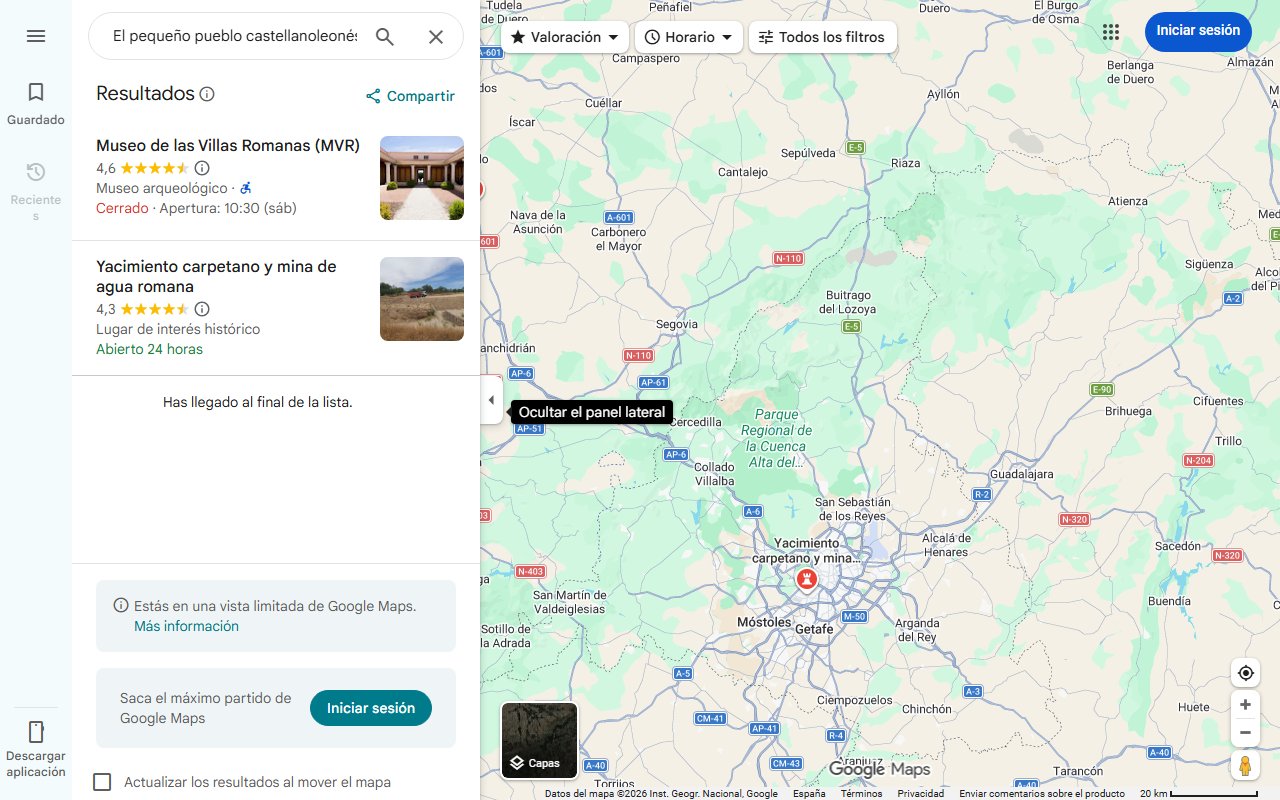Click the Museo de las Villas Romanas thumbnail
The image size is (1280, 800).
pyautogui.click(x=421, y=177)
